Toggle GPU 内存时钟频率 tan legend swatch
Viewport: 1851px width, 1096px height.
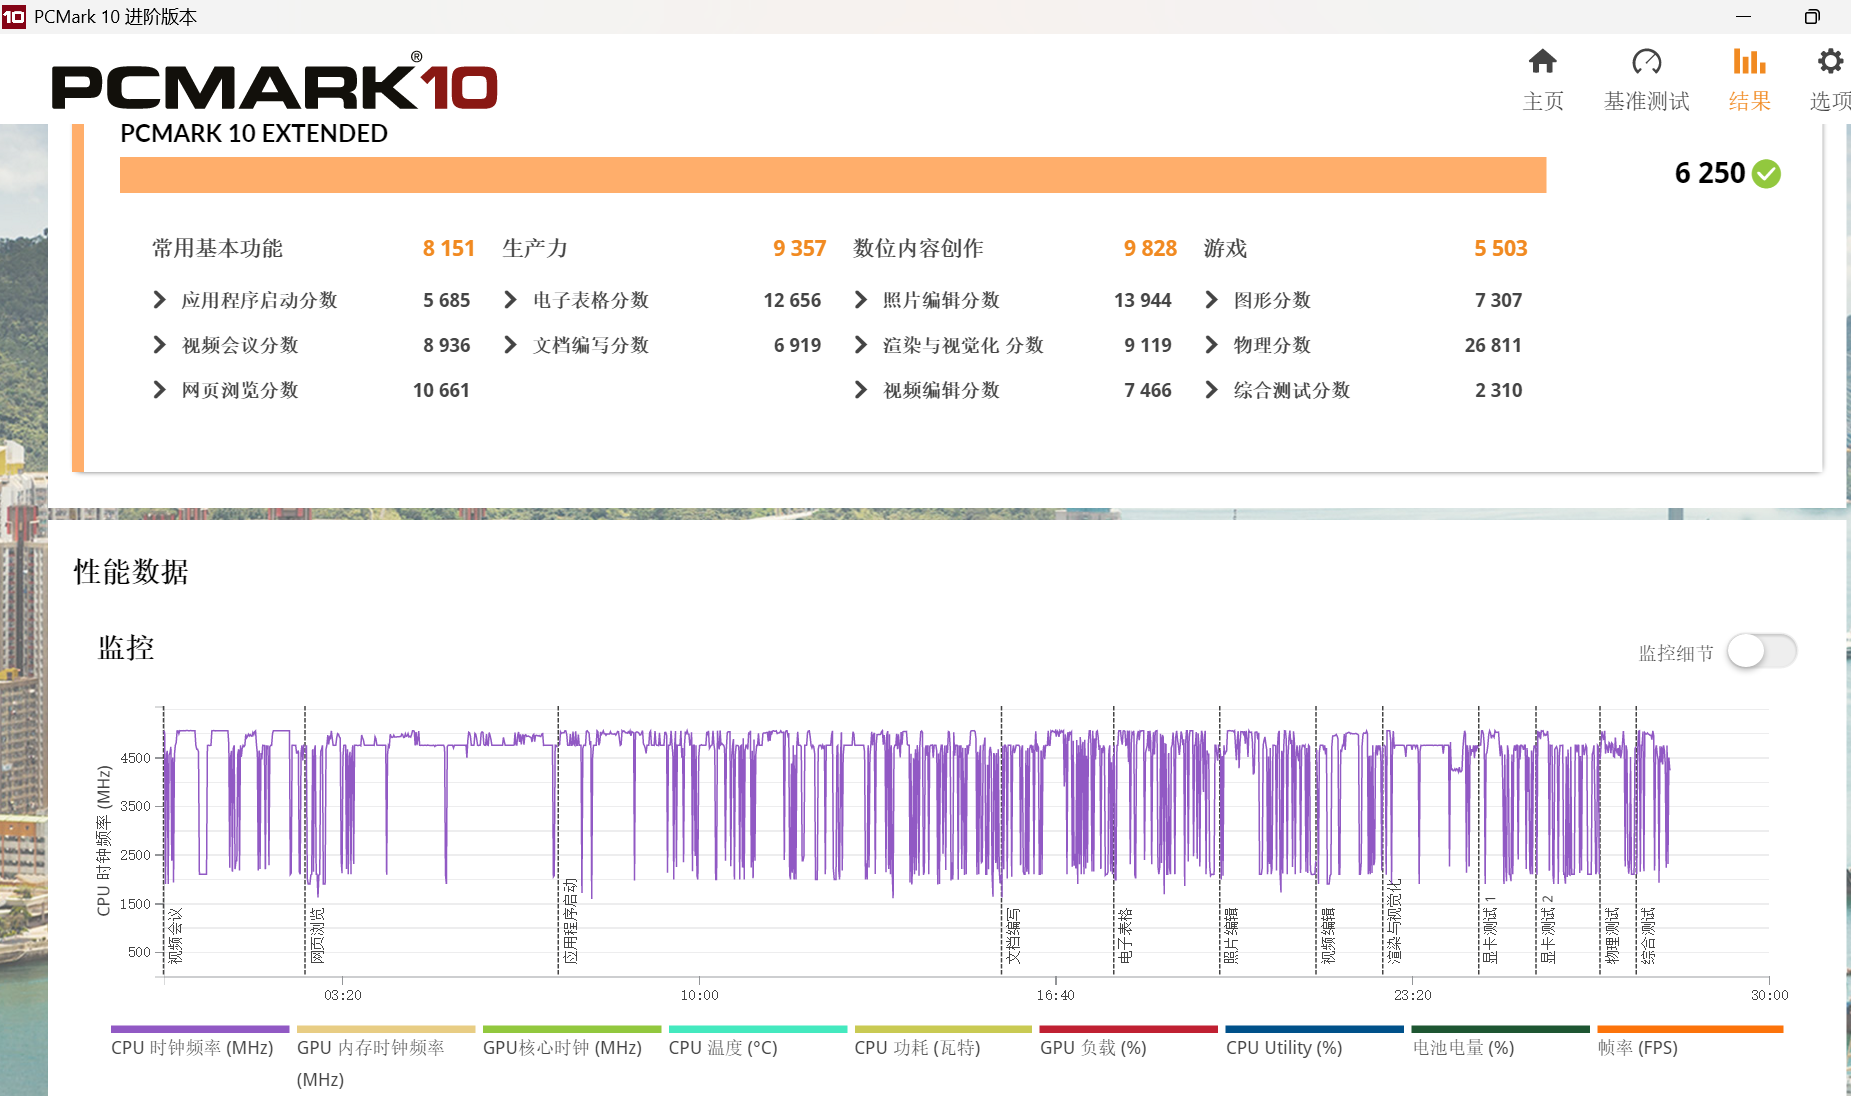[386, 1029]
